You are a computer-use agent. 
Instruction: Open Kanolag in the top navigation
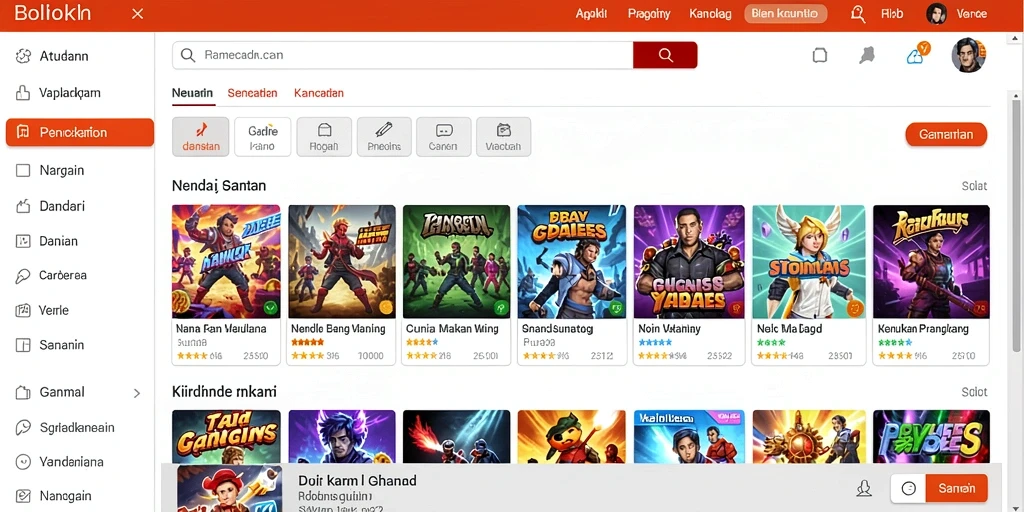(x=711, y=14)
